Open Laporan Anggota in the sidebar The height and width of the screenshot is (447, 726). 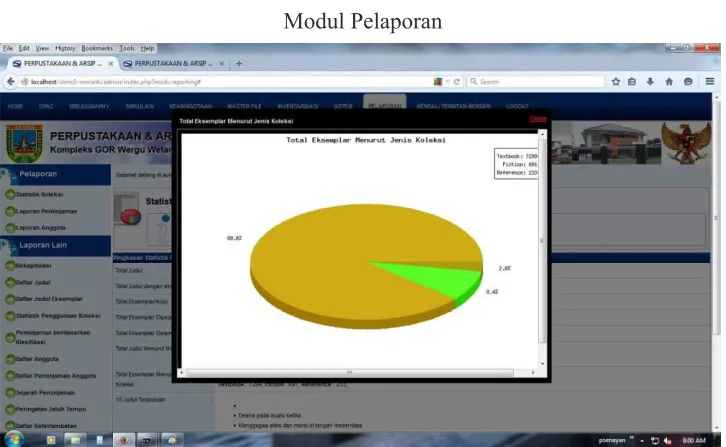(x=40, y=228)
